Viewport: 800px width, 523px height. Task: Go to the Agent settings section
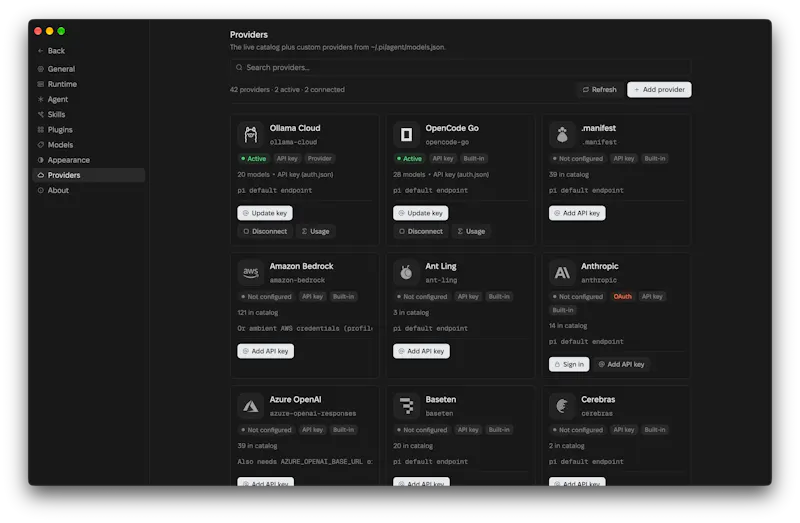click(89, 99)
